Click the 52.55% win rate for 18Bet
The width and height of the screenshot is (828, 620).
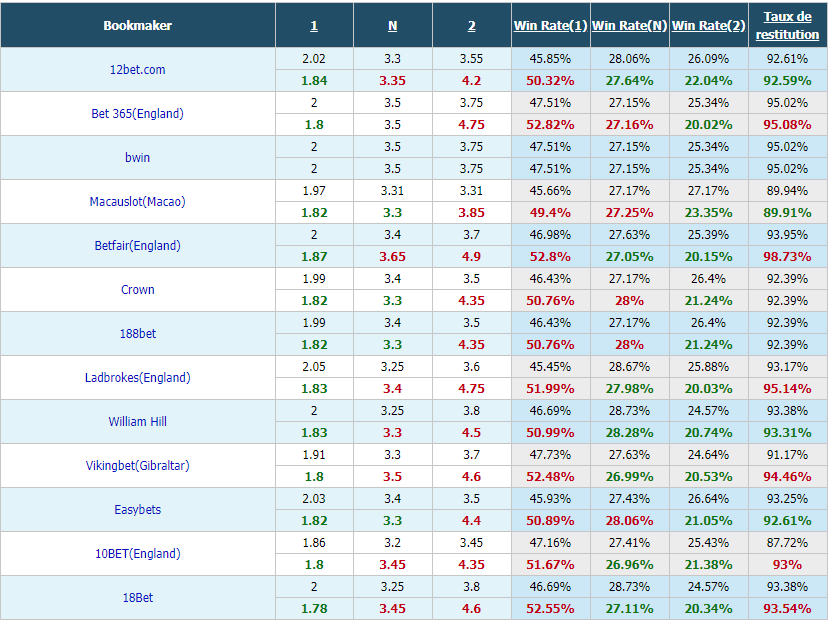550,609
